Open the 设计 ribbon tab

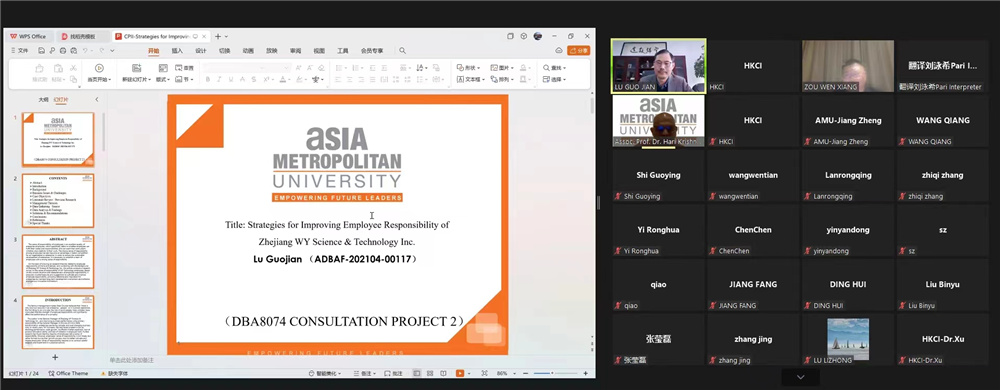tap(201, 50)
